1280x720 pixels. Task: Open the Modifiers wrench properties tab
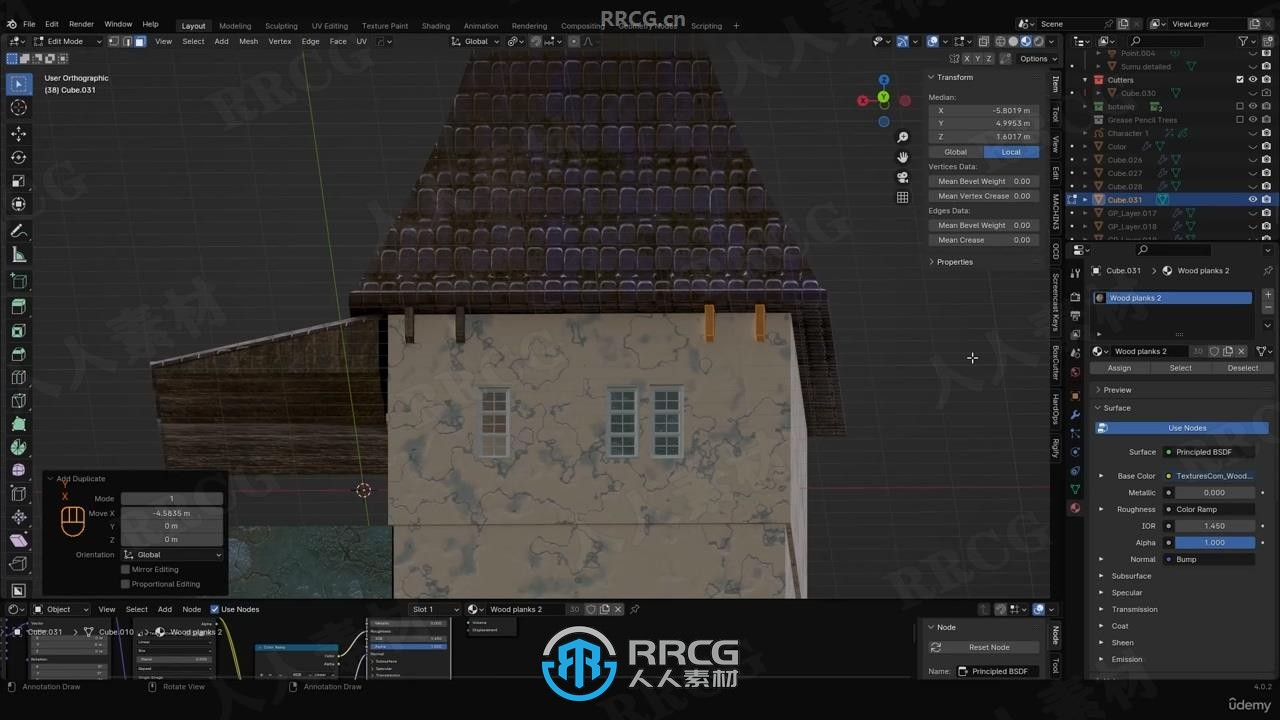(x=1075, y=414)
